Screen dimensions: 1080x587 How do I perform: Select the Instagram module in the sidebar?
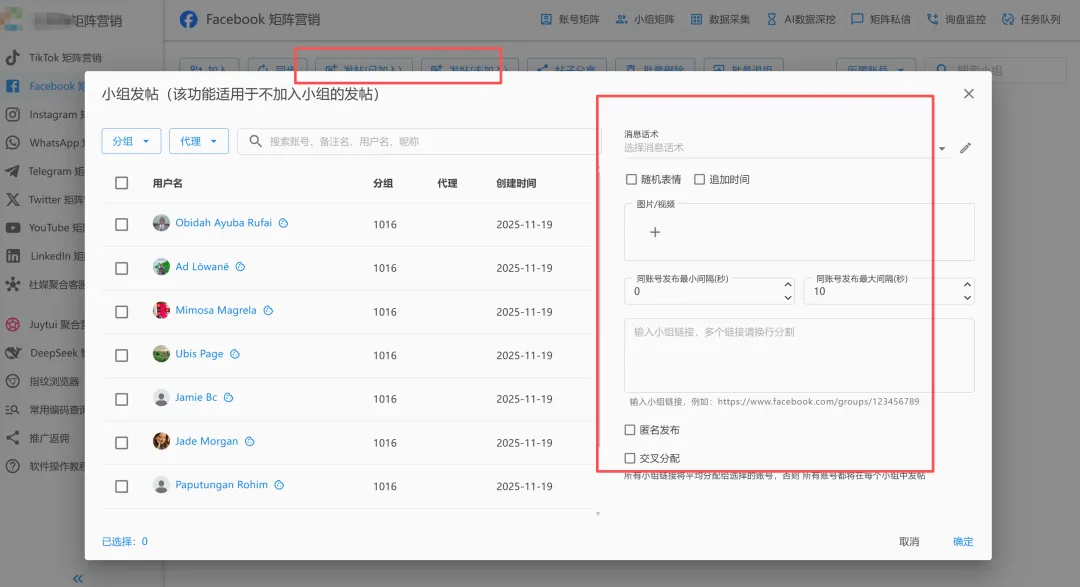(x=60, y=114)
